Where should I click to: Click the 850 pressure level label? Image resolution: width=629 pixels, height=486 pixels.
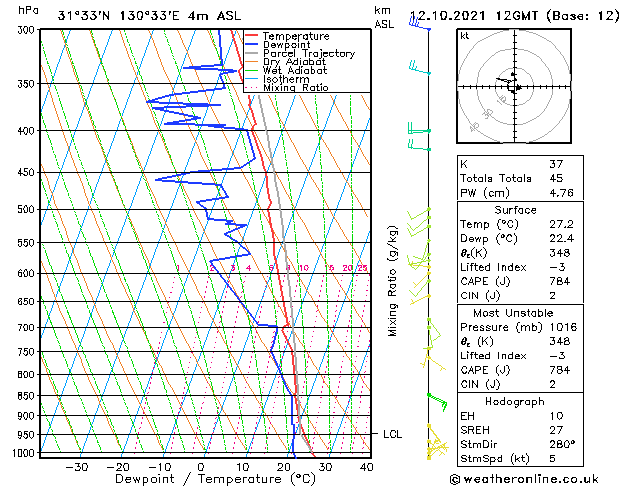click(x=28, y=396)
